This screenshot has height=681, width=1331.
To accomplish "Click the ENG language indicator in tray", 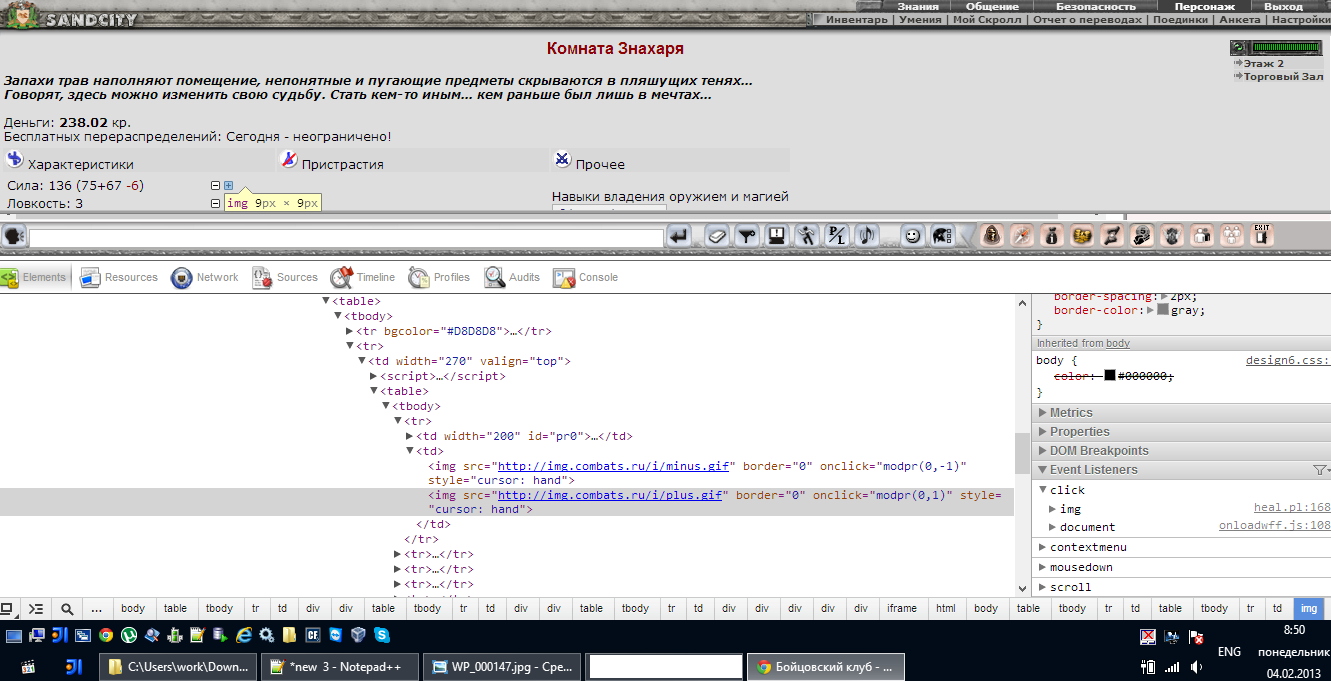I will coord(1229,652).
